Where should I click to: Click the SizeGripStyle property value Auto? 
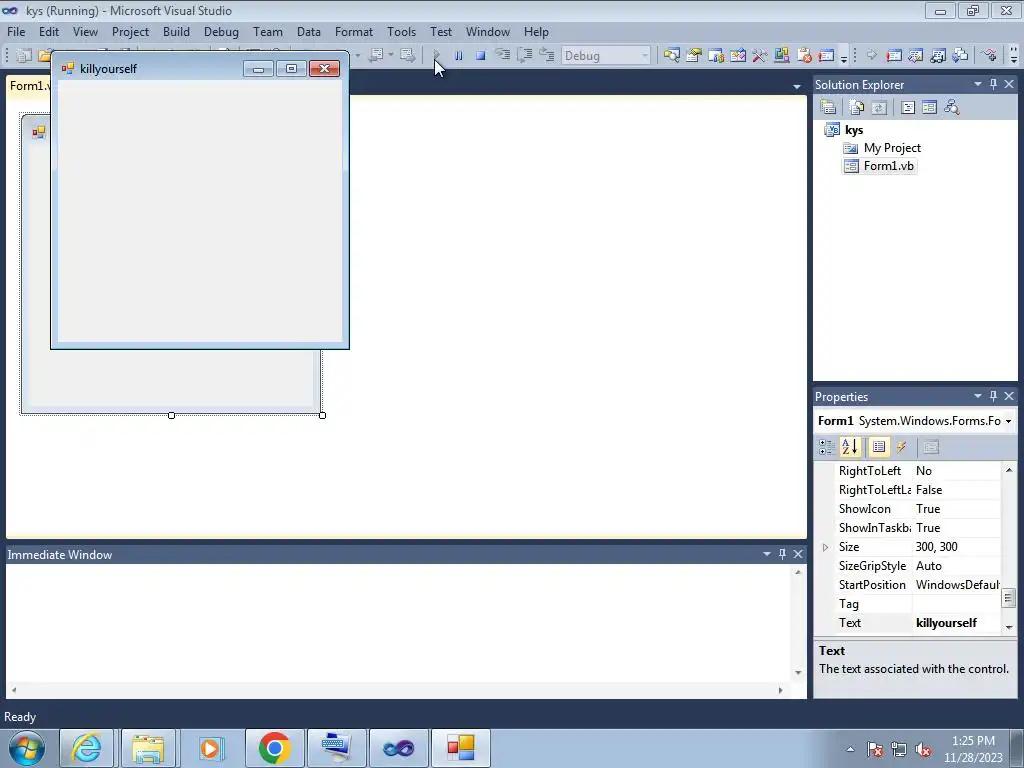[x=929, y=566]
